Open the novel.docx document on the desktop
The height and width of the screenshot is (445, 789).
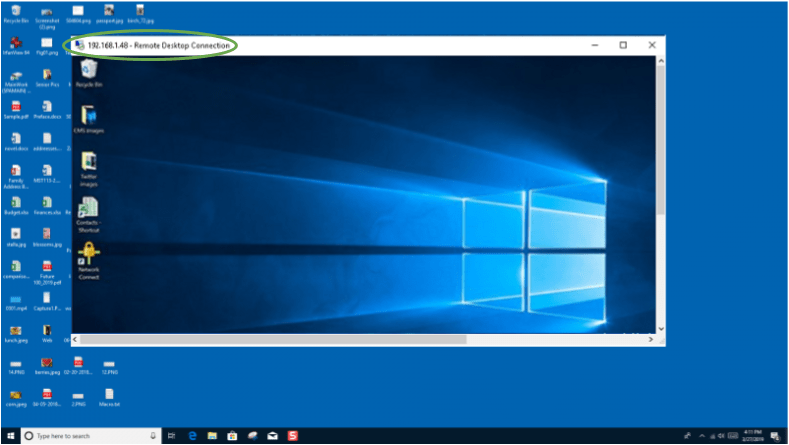coord(16,142)
